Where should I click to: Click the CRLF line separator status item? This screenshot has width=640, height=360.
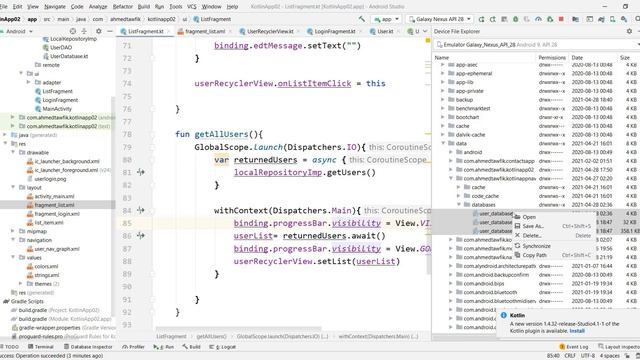pos(570,356)
